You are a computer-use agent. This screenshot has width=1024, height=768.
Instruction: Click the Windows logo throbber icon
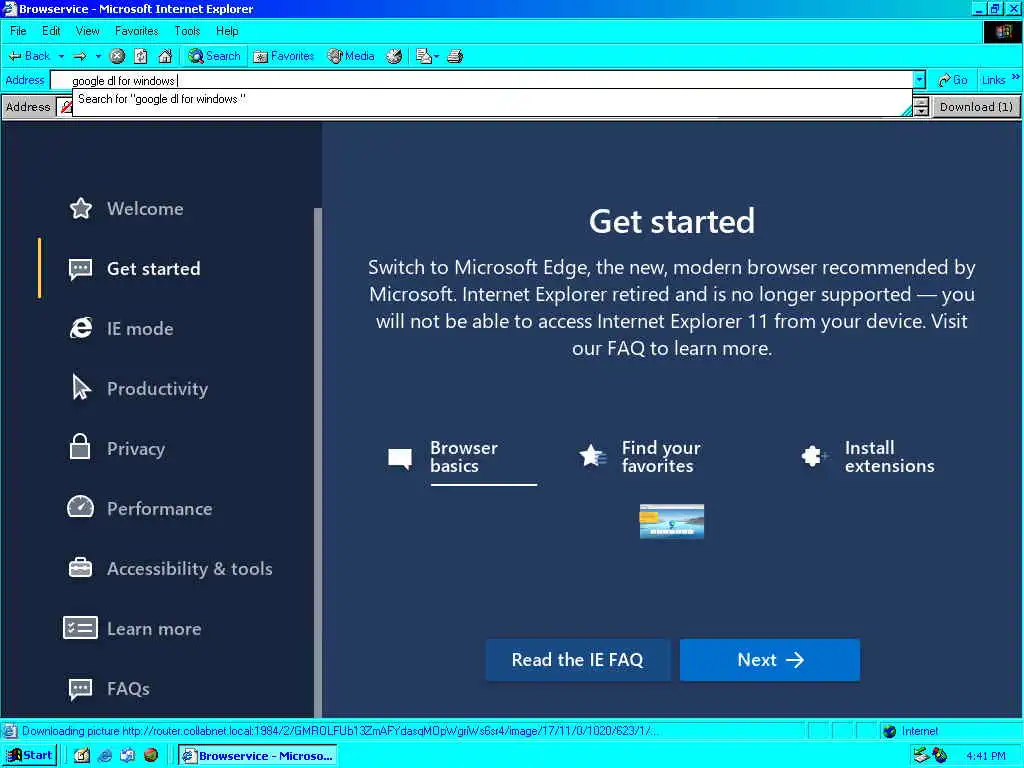tap(1002, 31)
